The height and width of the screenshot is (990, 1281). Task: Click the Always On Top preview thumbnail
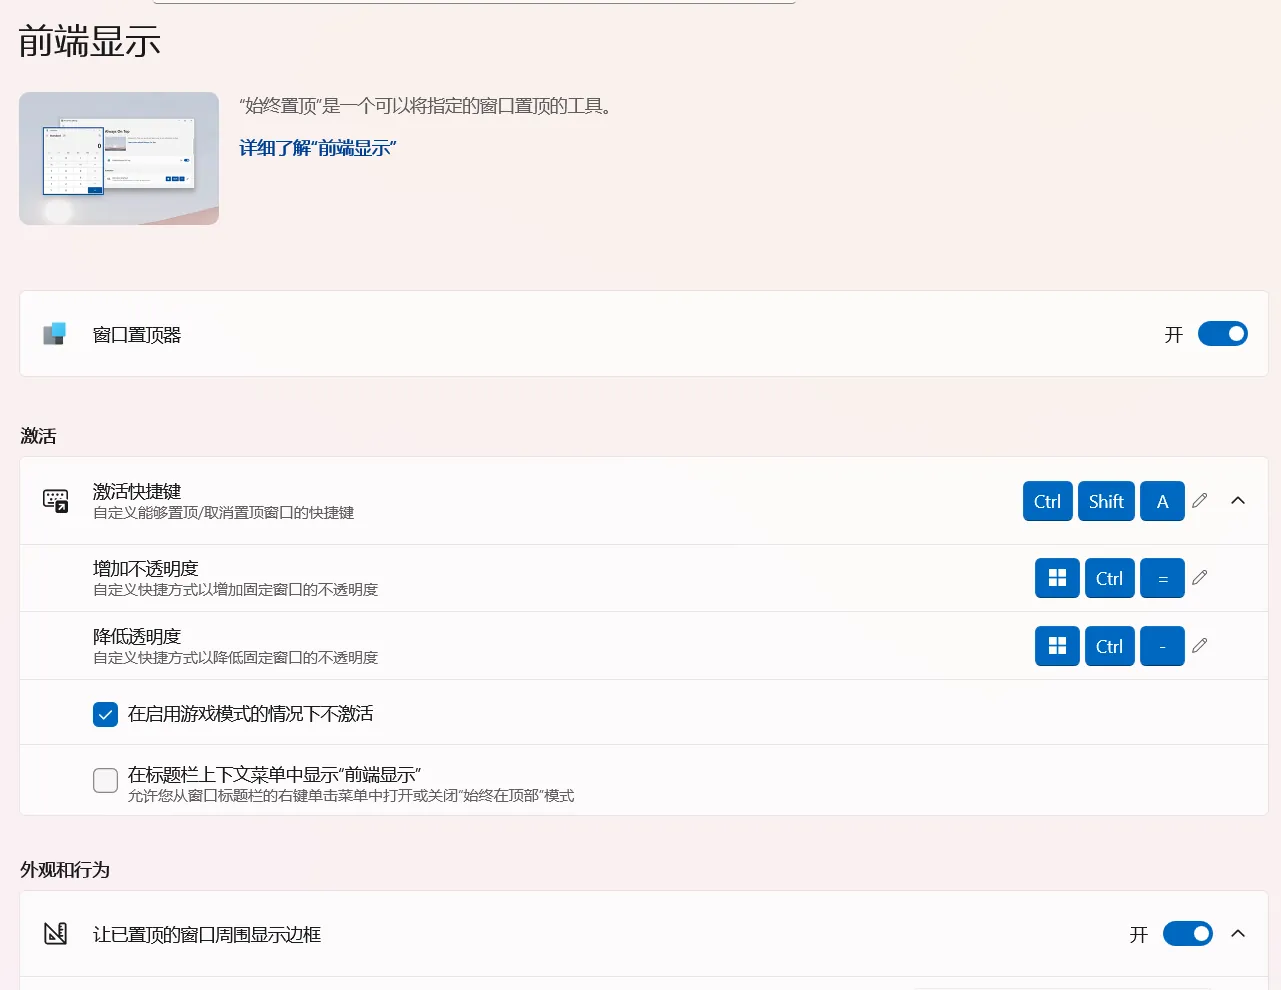pyautogui.click(x=118, y=158)
